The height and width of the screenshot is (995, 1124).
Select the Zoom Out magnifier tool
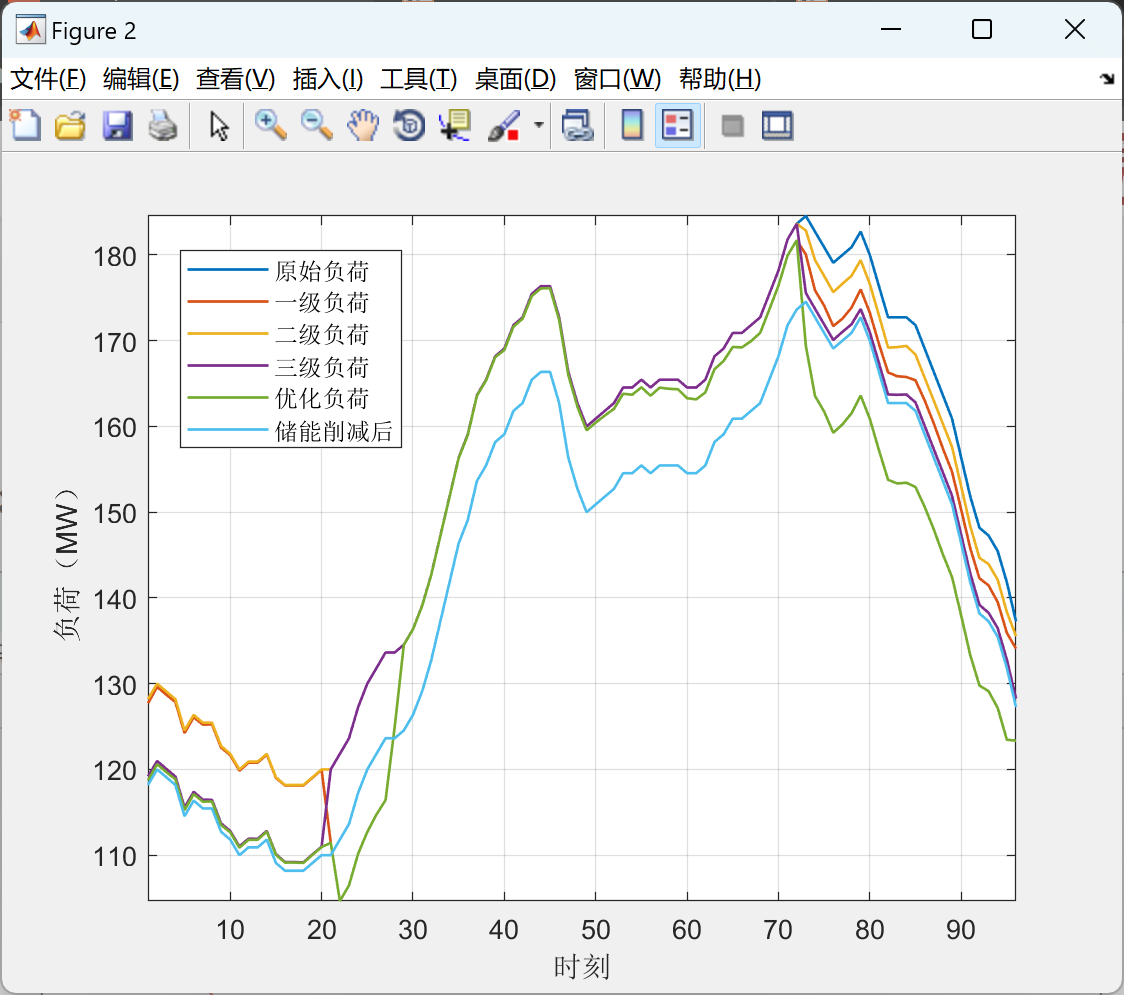tap(317, 125)
